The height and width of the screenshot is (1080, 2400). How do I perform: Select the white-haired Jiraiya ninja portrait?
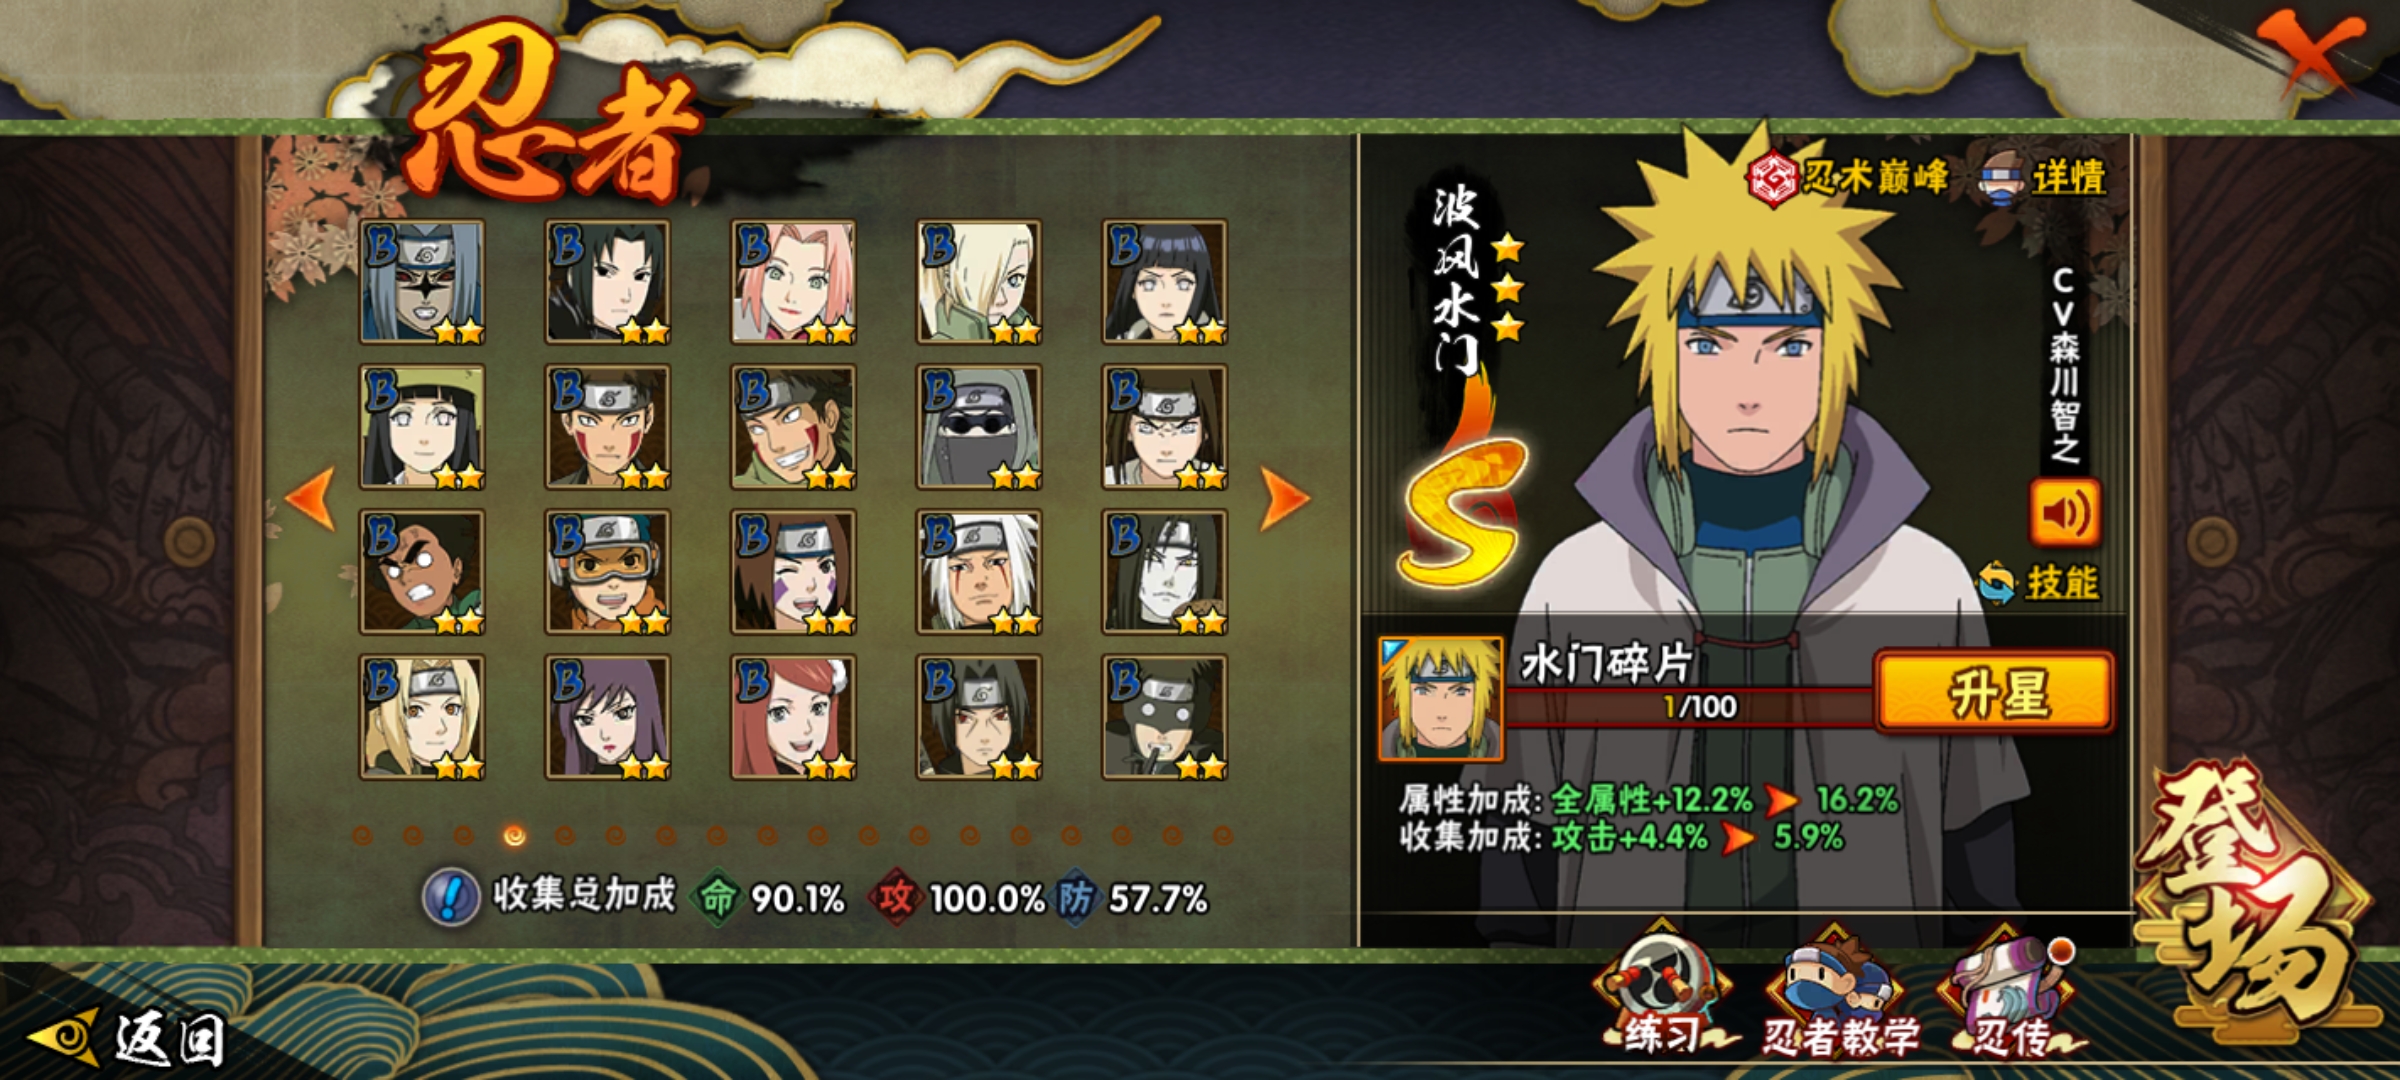click(979, 572)
